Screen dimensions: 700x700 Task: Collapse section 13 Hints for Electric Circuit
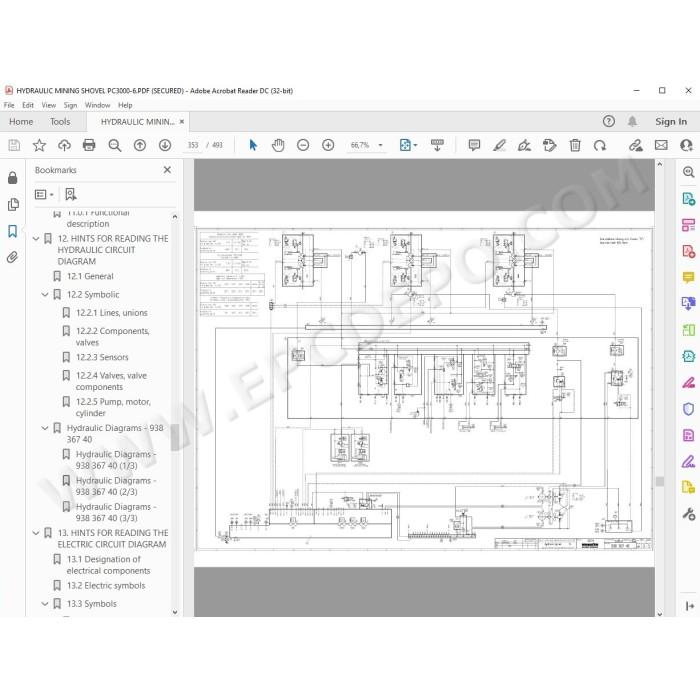tap(36, 533)
